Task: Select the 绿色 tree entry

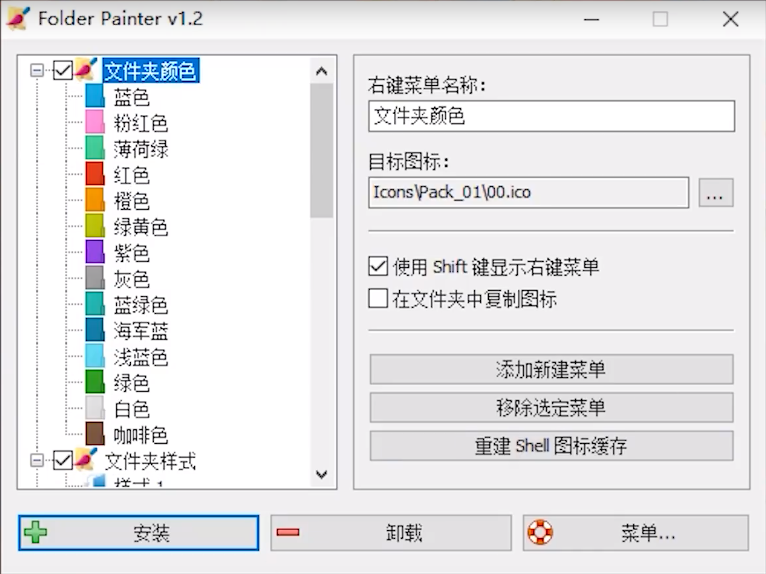Action: click(x=131, y=383)
